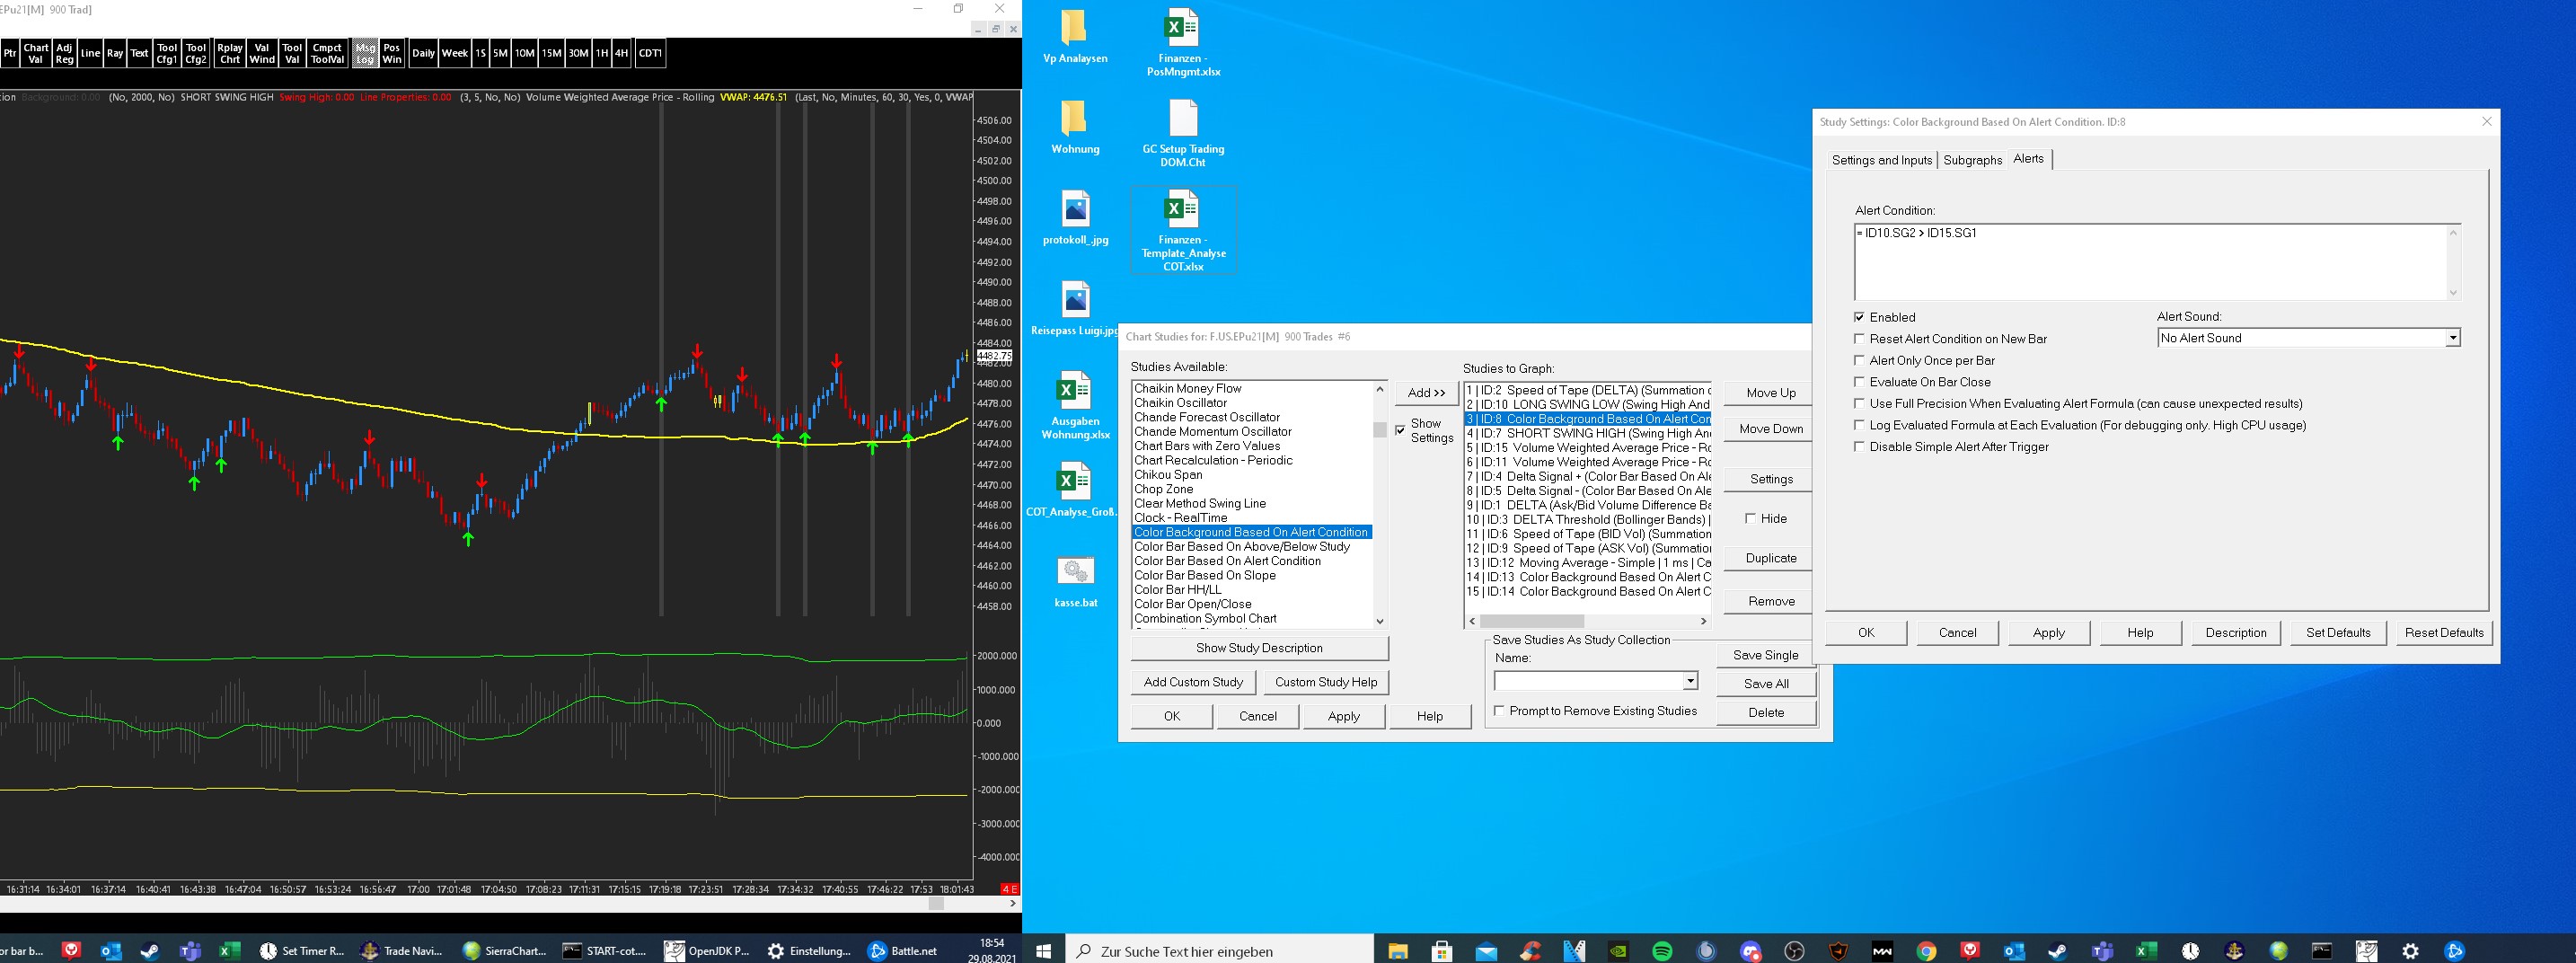Screen dimensions: 2576x963
Task: Expand the Alert Sound dropdown
Action: 2452,338
